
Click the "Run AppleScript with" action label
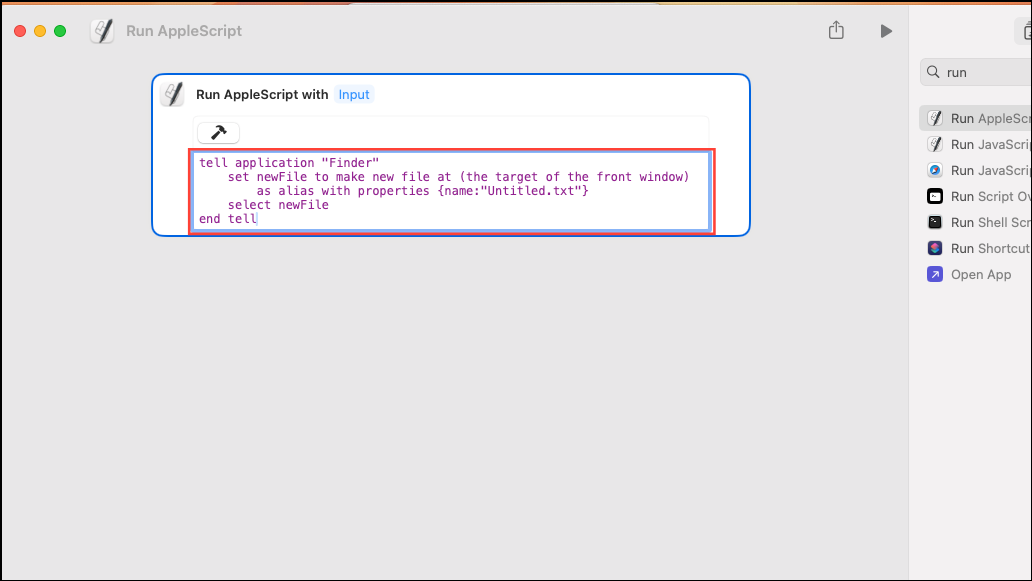(262, 94)
